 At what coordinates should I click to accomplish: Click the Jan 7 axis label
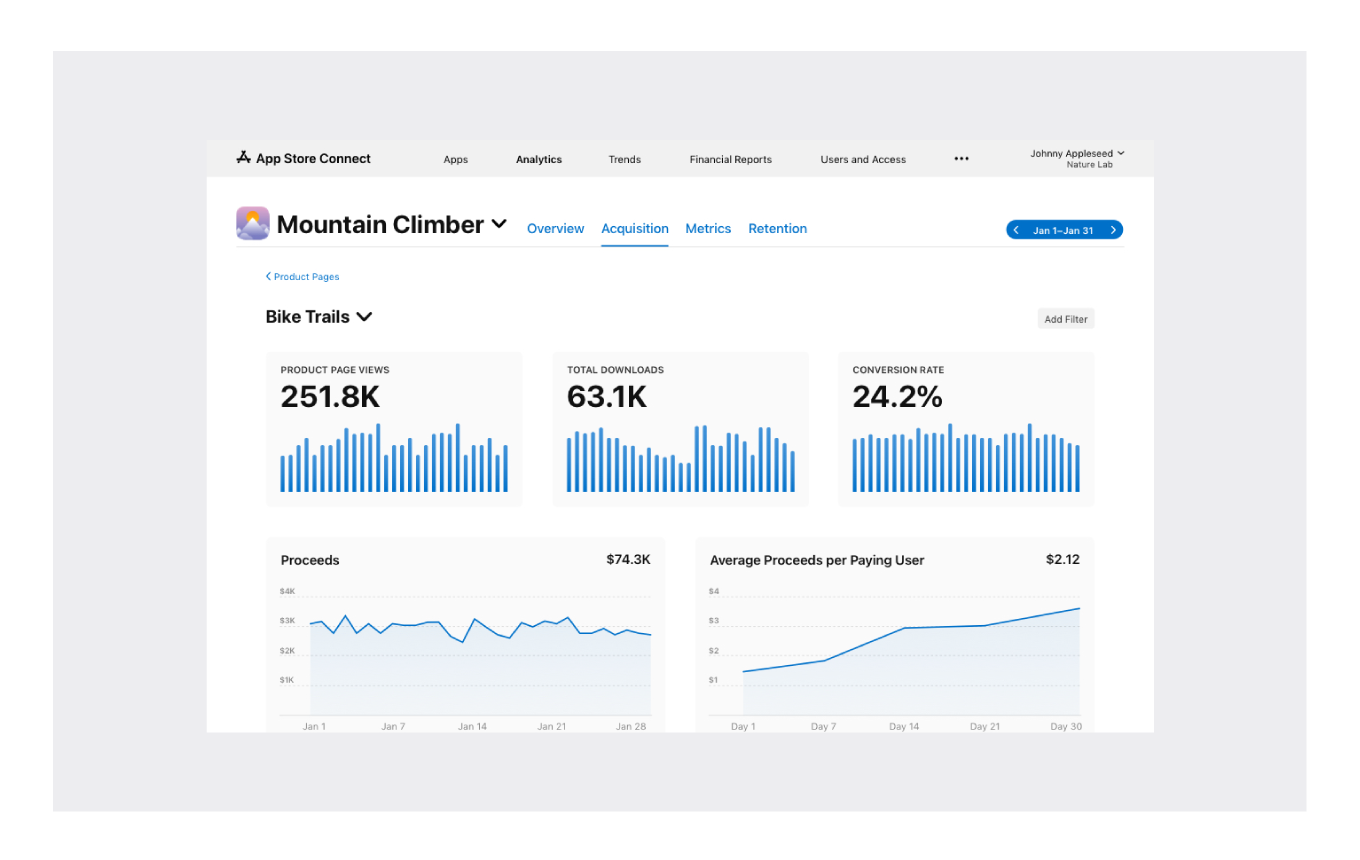click(x=393, y=727)
